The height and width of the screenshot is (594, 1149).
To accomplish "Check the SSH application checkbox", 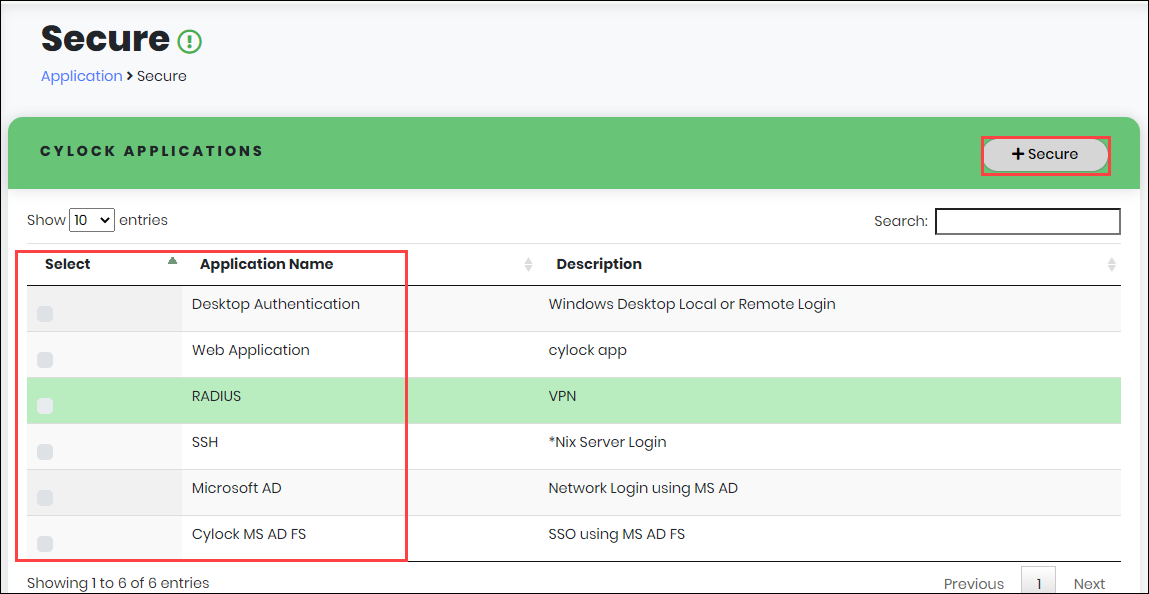I will (x=45, y=452).
